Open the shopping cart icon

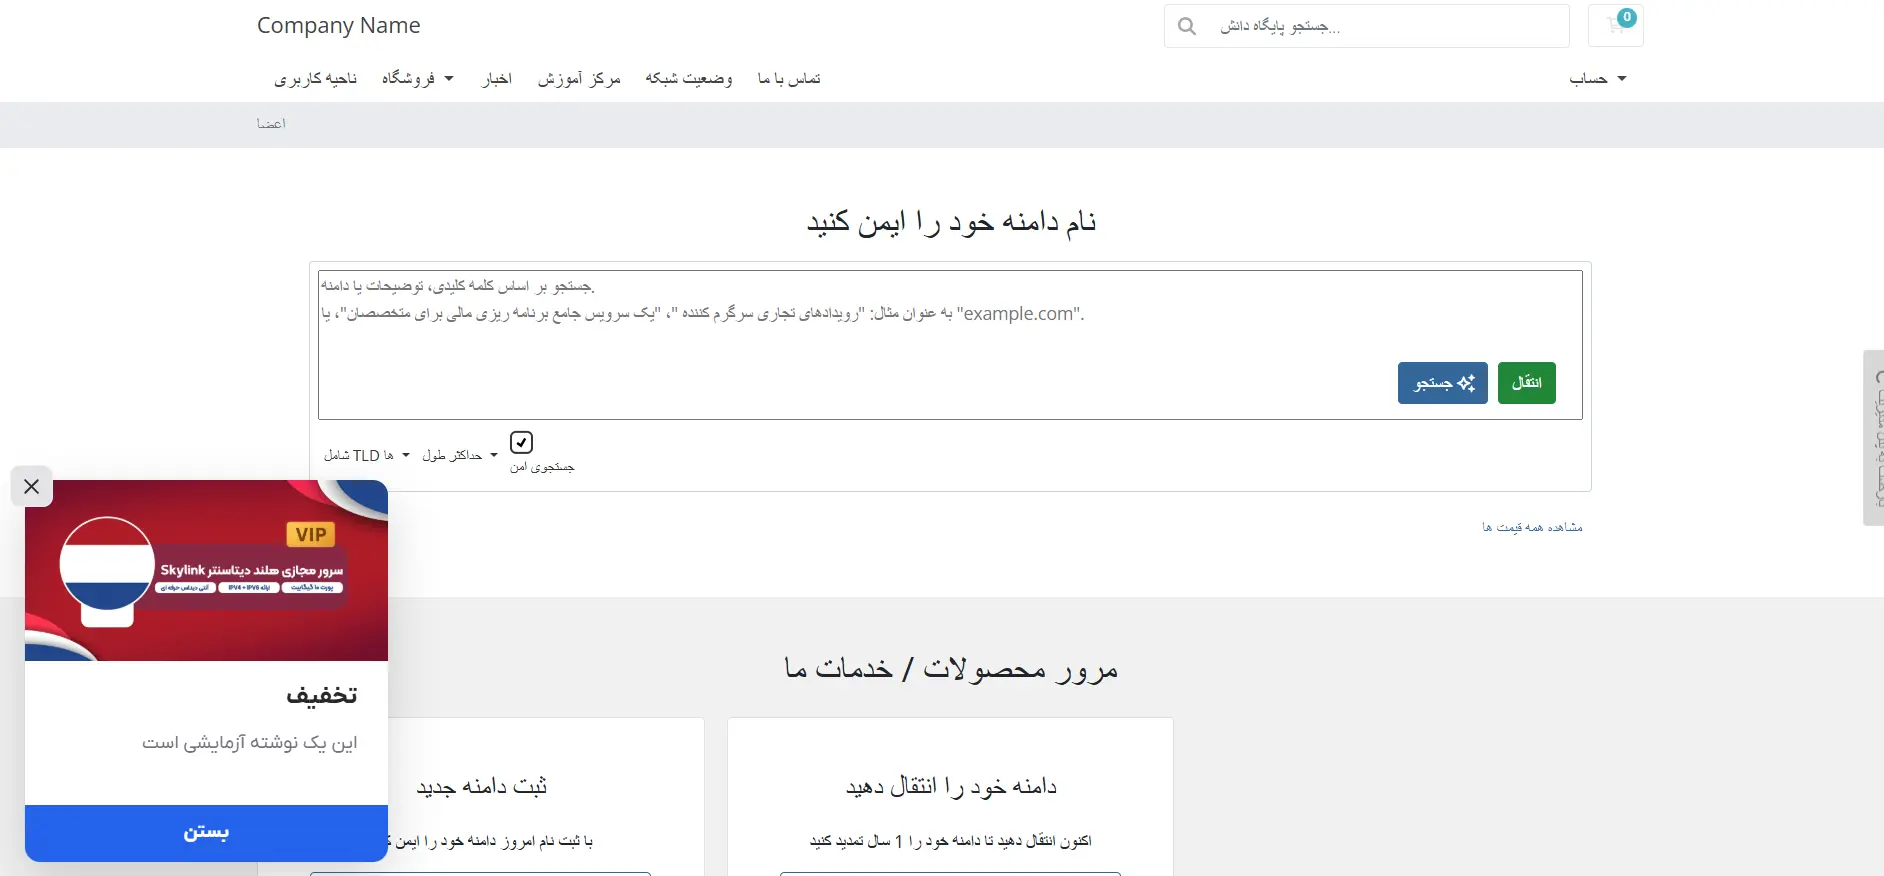1615,26
